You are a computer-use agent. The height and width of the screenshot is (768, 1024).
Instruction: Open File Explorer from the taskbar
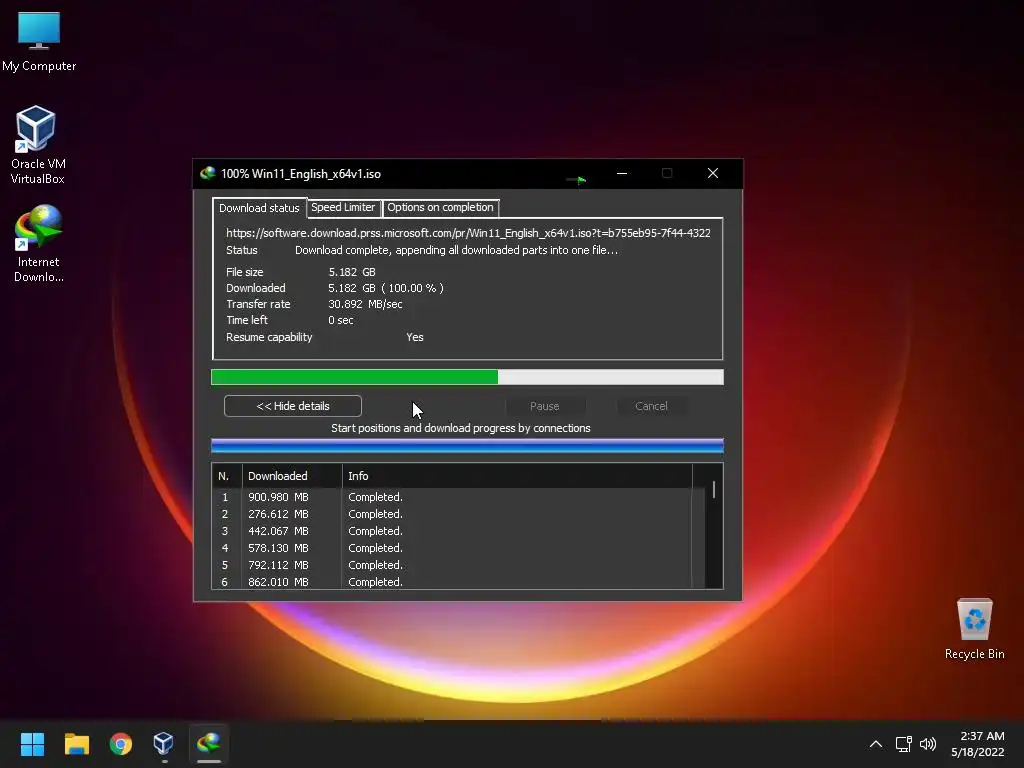click(x=76, y=744)
